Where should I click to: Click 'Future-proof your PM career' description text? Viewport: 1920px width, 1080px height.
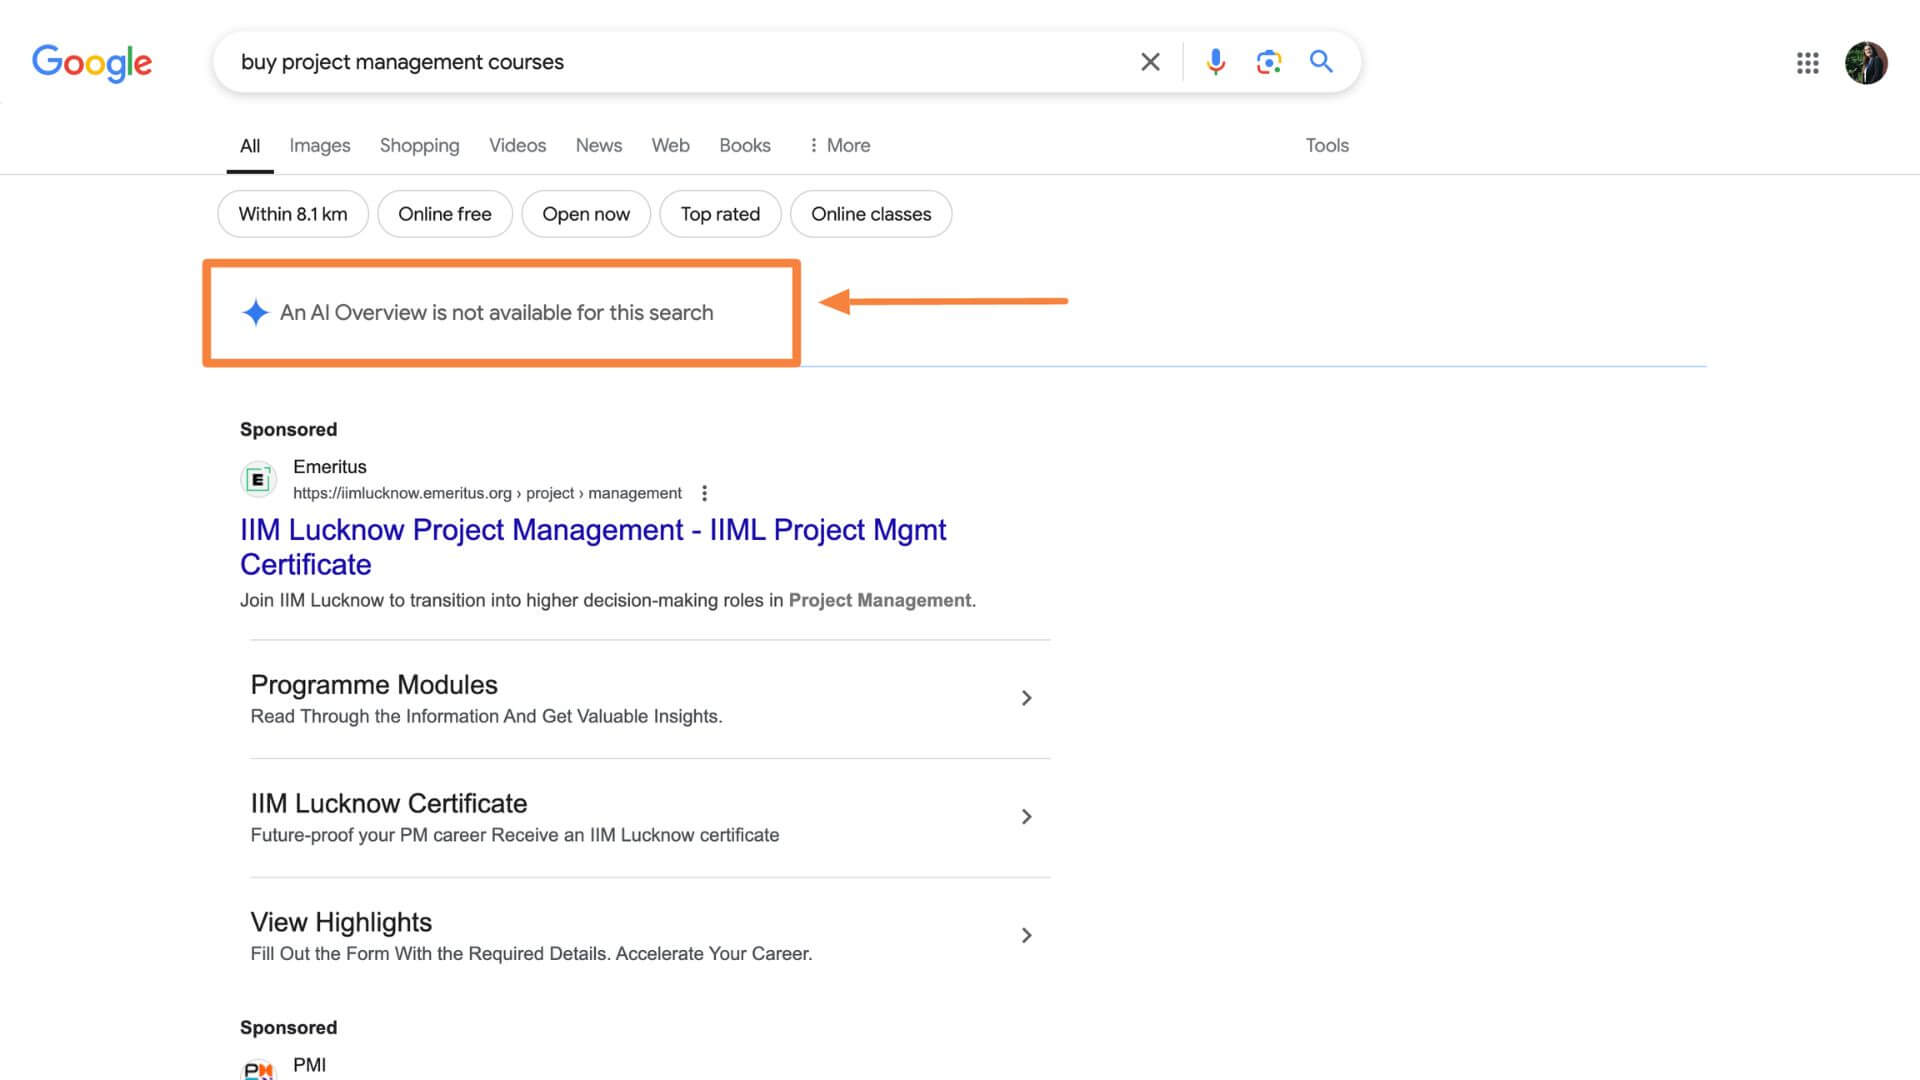[515, 835]
